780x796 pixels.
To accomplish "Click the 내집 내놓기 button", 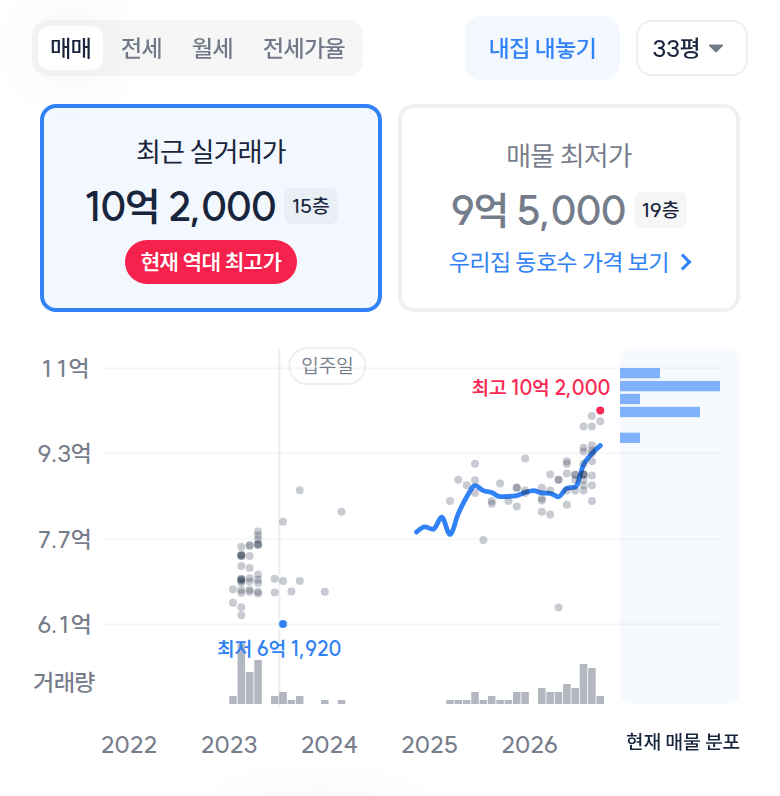I will coord(542,48).
